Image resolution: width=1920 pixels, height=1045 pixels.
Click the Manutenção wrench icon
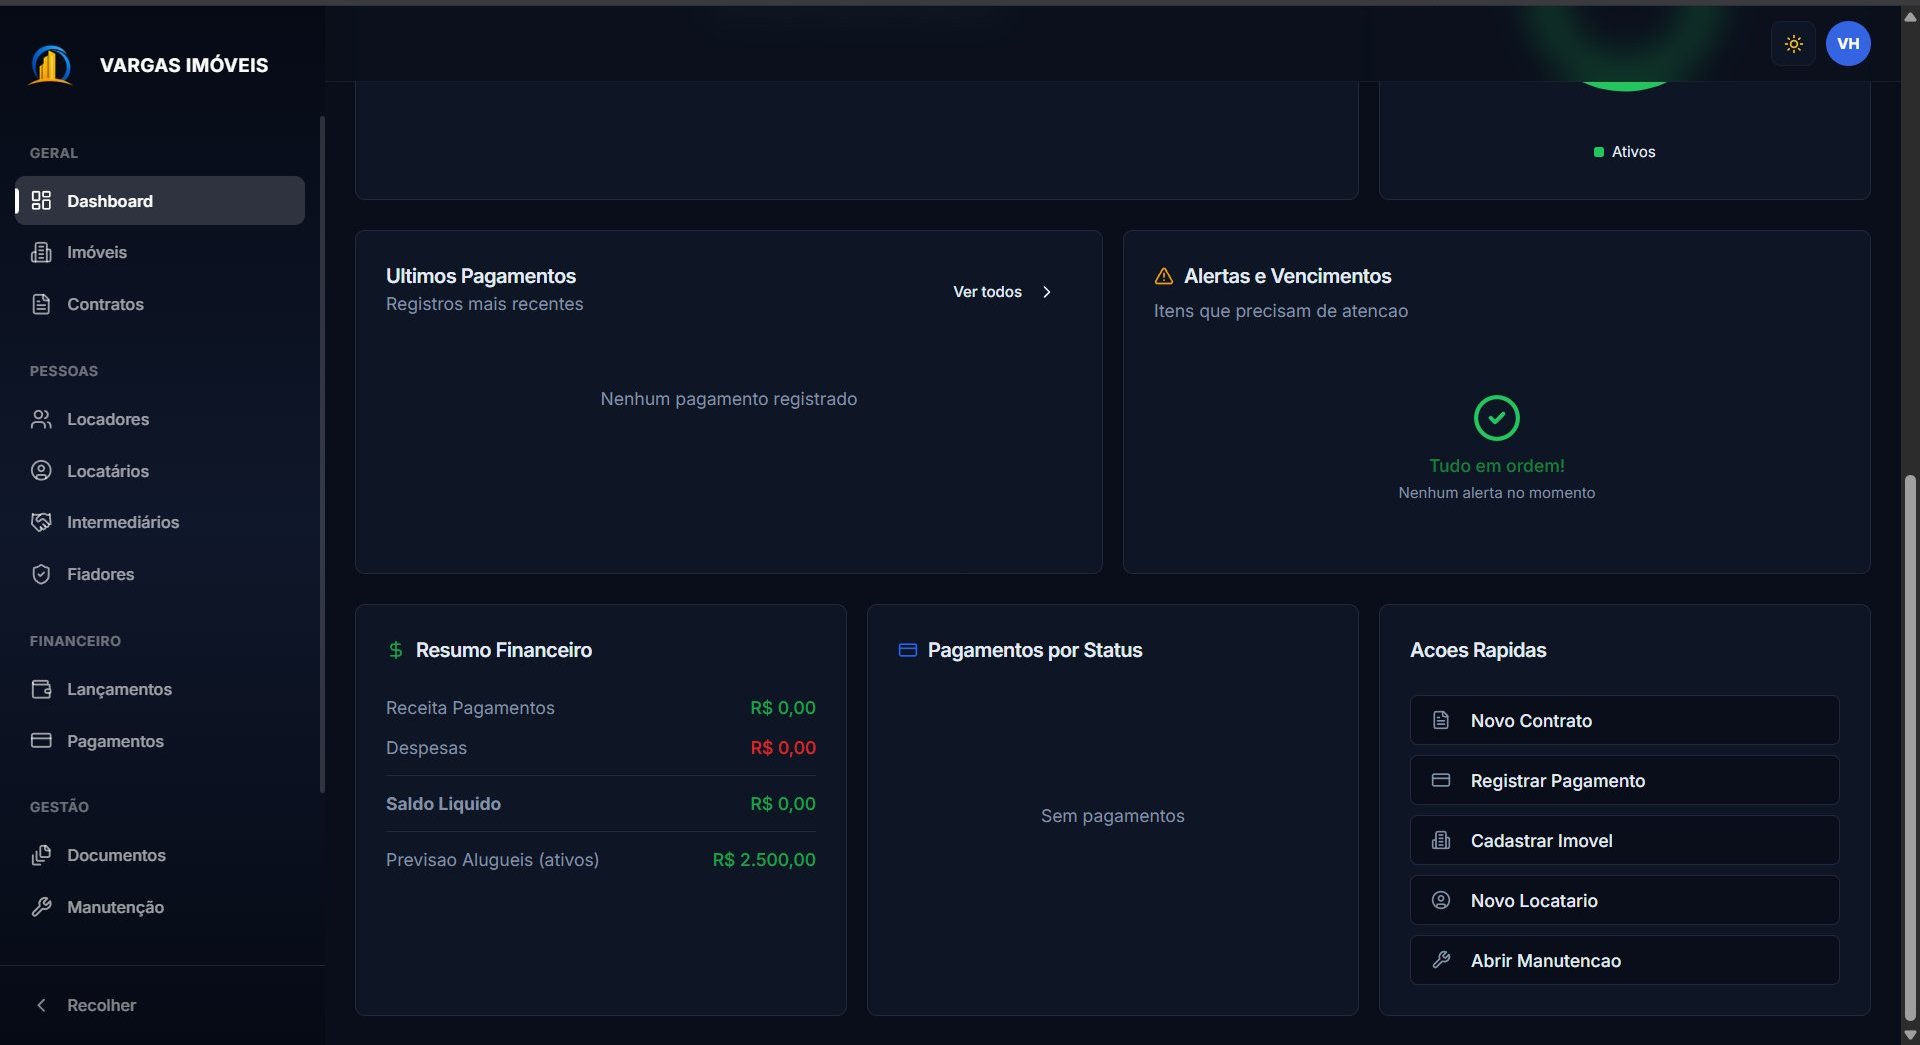pyautogui.click(x=41, y=907)
